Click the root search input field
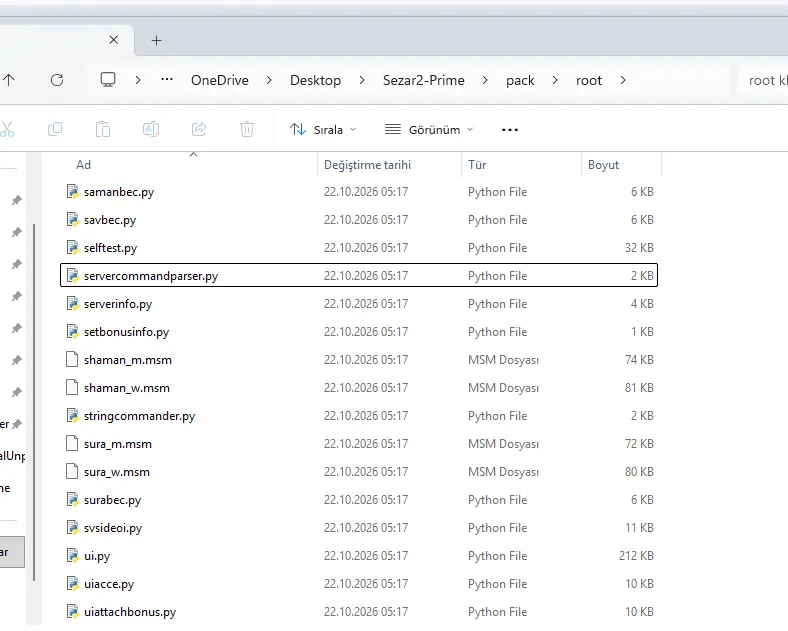The width and height of the screenshot is (788, 631). coord(764,80)
